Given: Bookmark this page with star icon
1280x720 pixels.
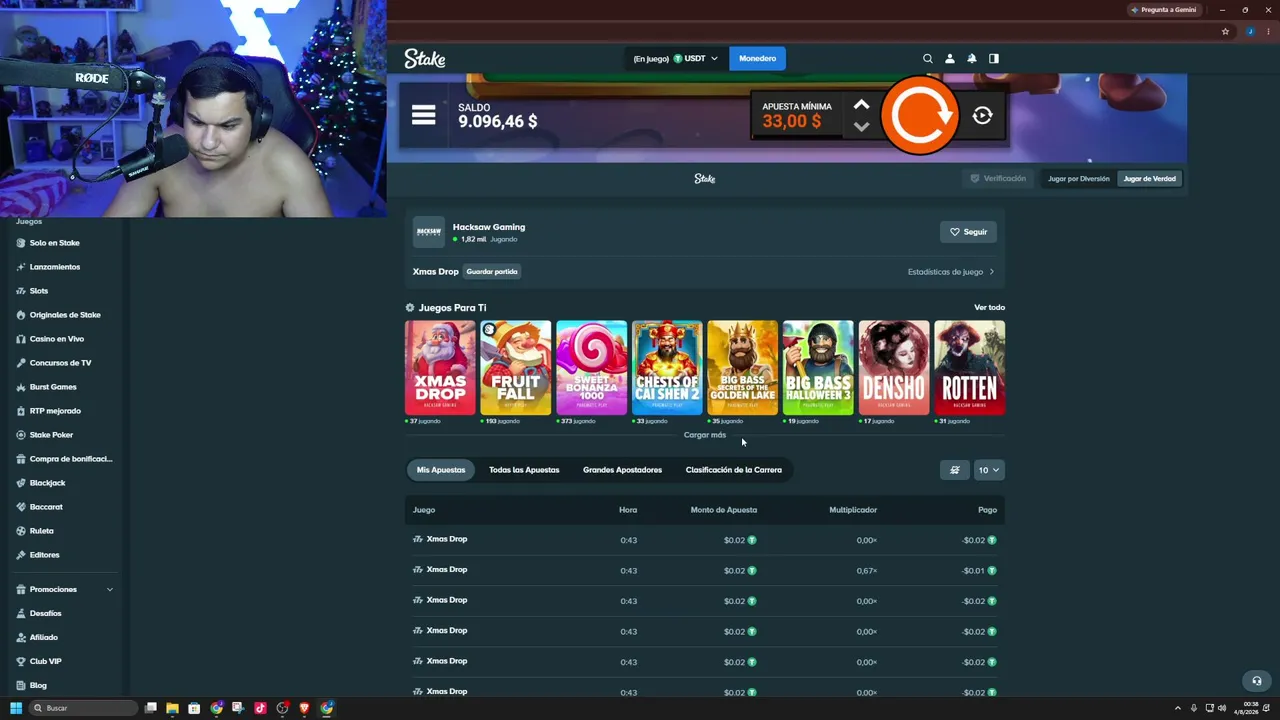Looking at the screenshot, I should 1225,32.
